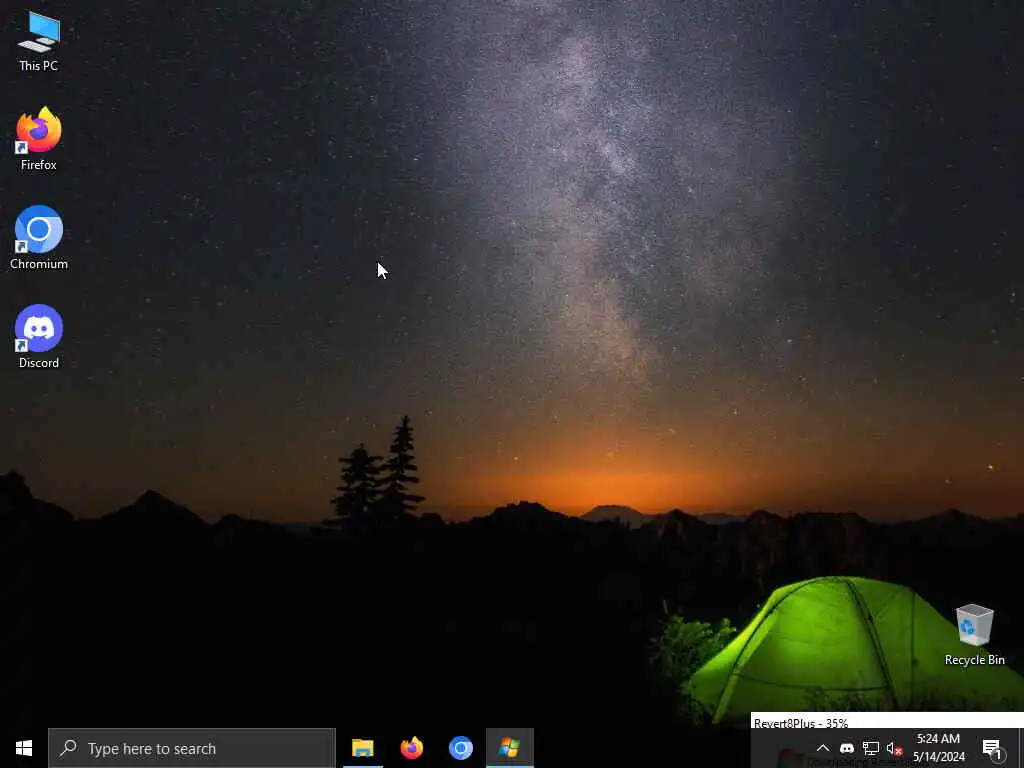Click the Revert8Plus - 35% tooltip text
1024x768 pixels.
pyautogui.click(x=801, y=723)
